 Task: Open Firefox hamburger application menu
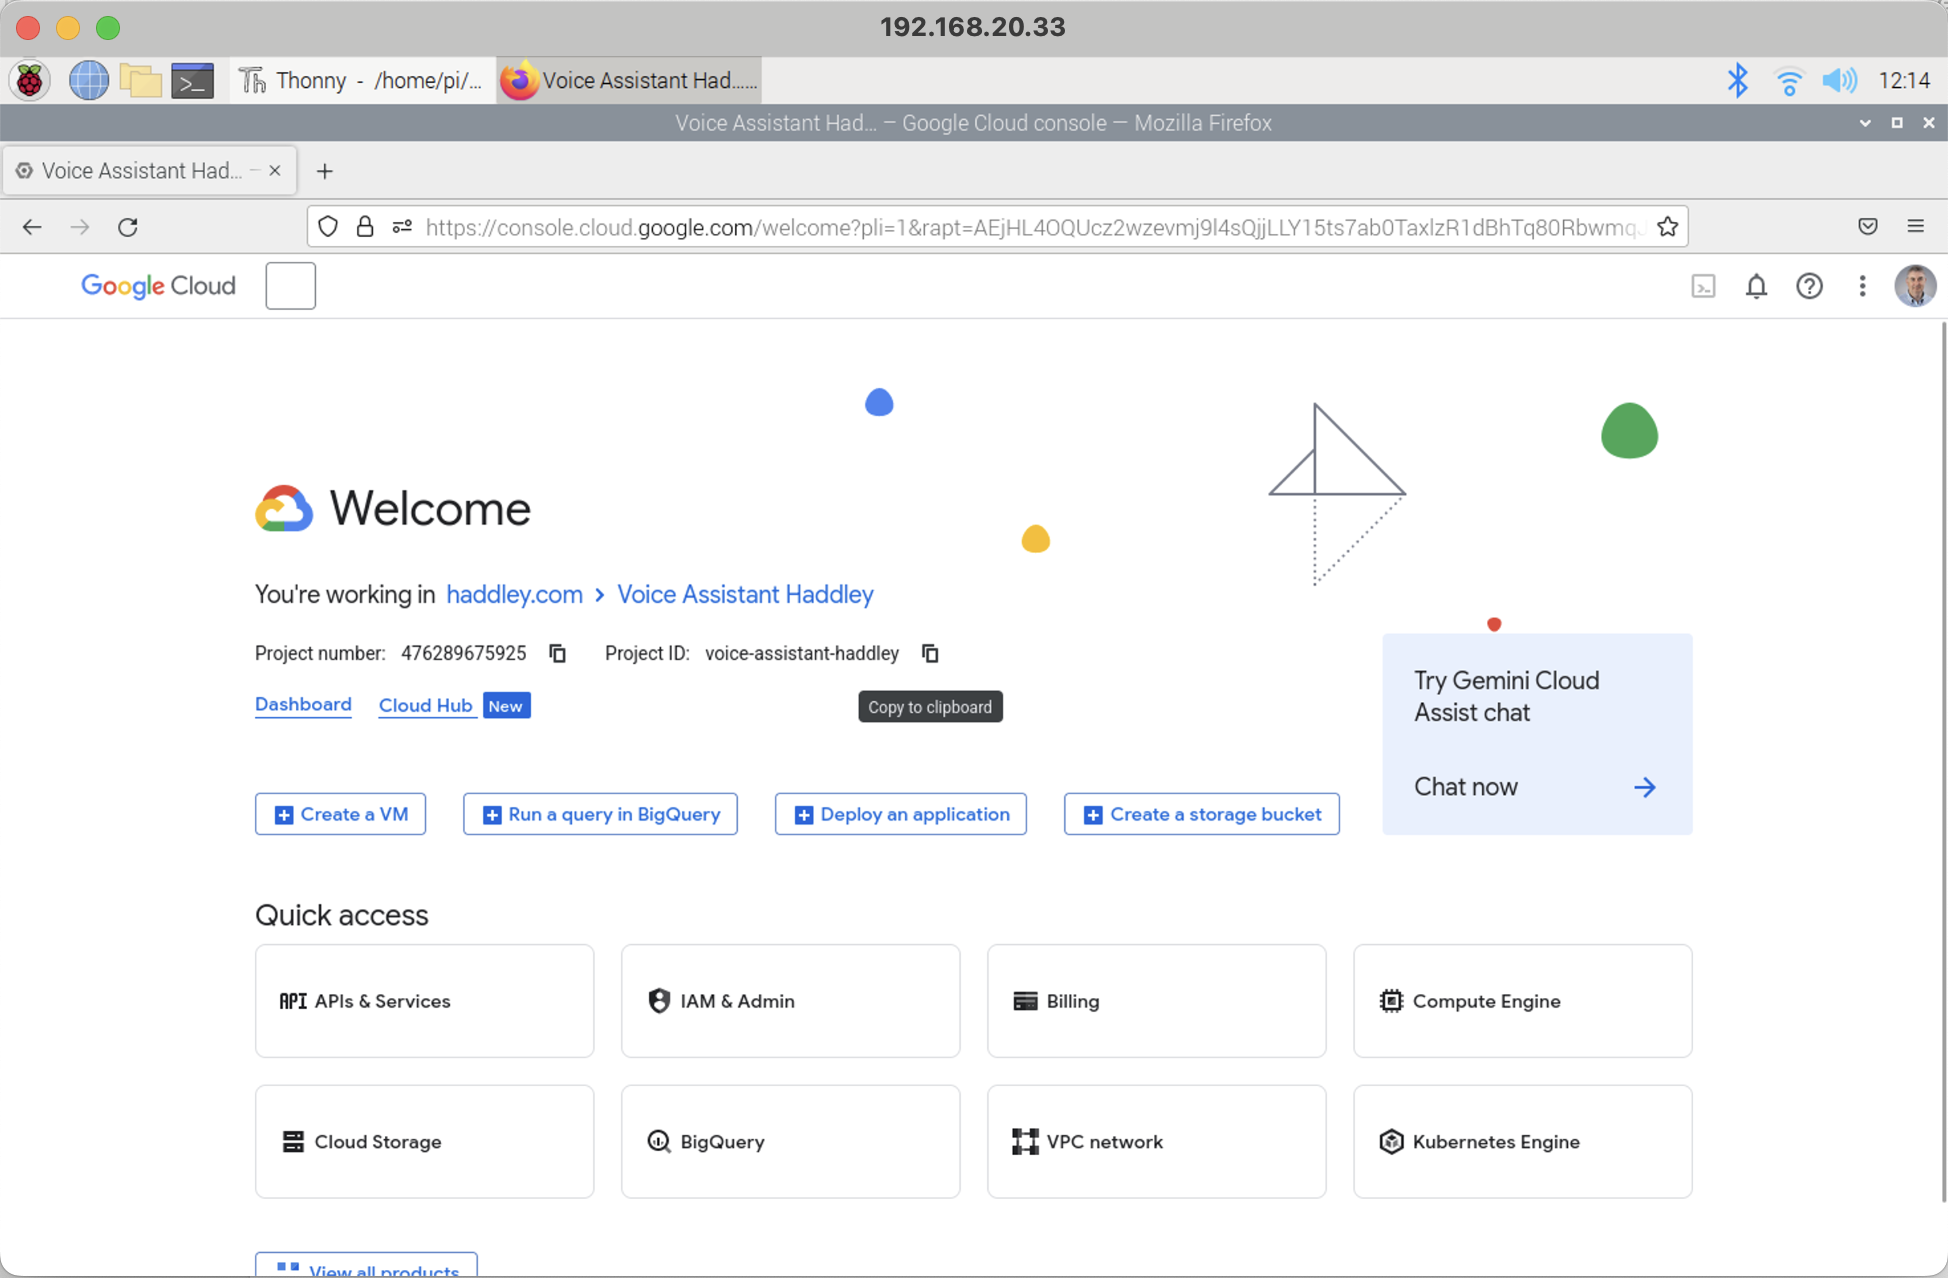point(1915,227)
